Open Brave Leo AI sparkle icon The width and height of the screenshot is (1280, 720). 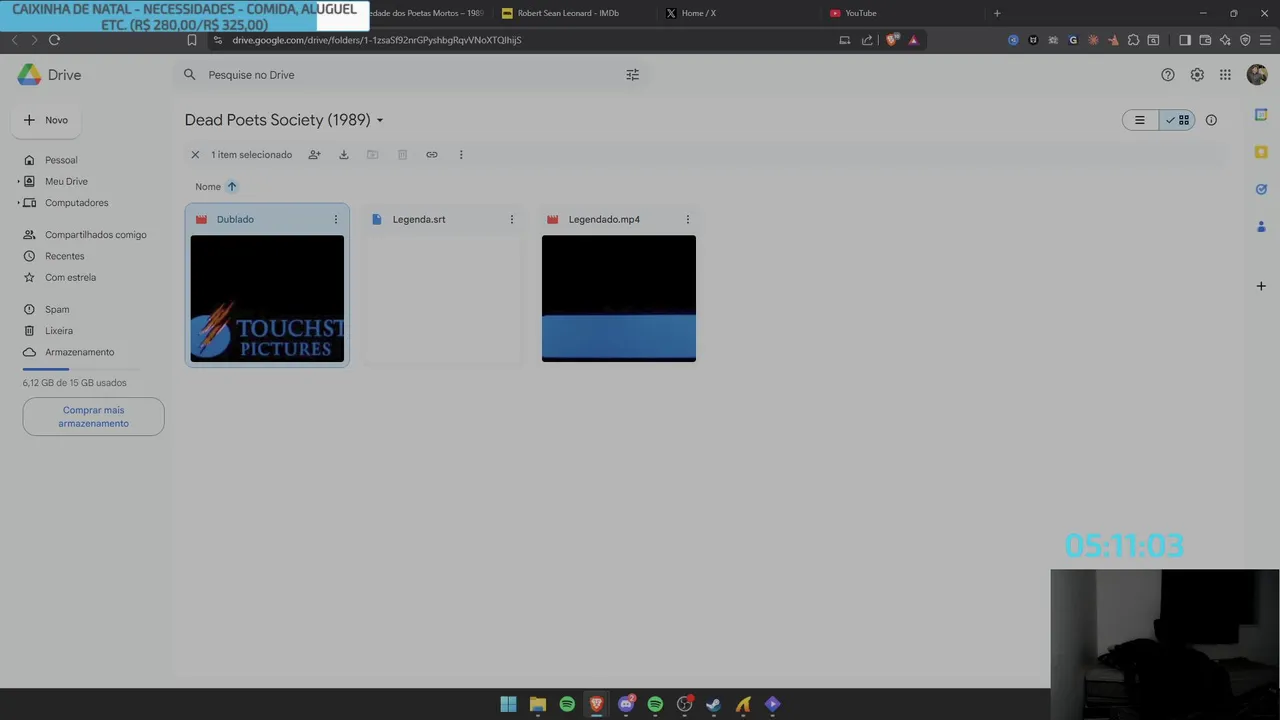click(x=1225, y=40)
